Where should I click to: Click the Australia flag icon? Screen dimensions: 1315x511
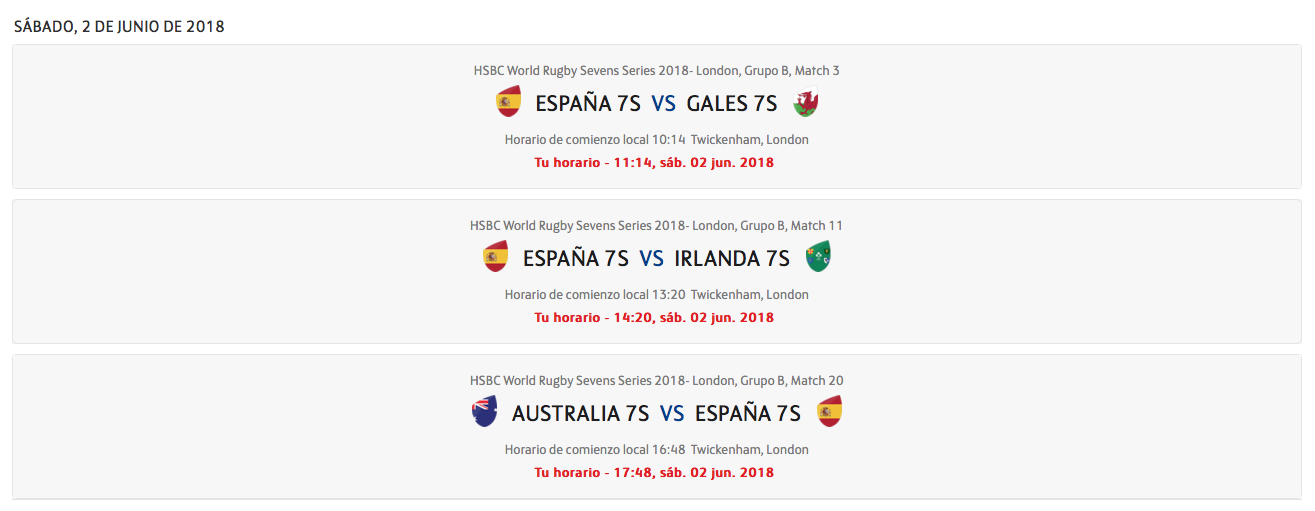click(485, 412)
